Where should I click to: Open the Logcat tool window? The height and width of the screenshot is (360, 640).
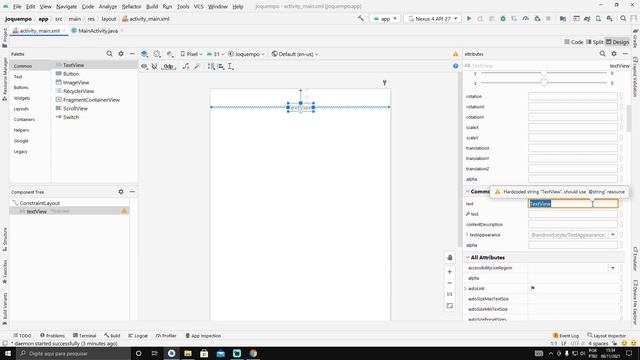pyautogui.click(x=138, y=336)
